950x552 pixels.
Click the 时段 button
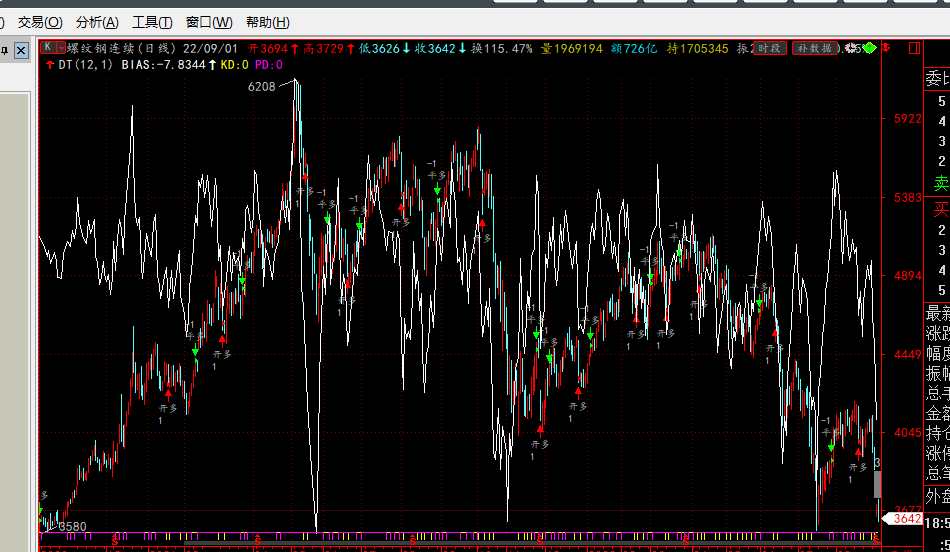(x=770, y=48)
